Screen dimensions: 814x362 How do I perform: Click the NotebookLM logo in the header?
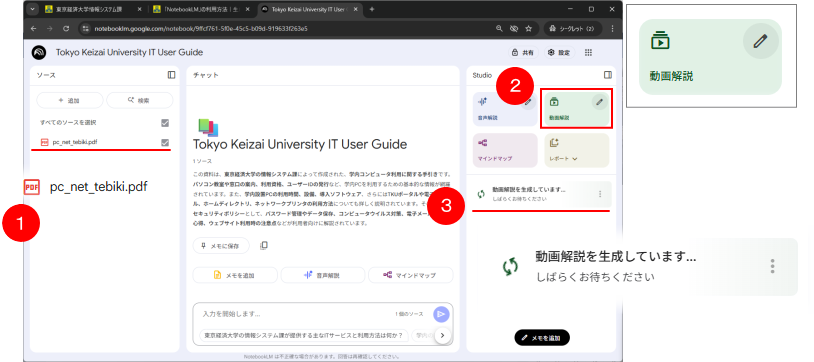(x=39, y=52)
